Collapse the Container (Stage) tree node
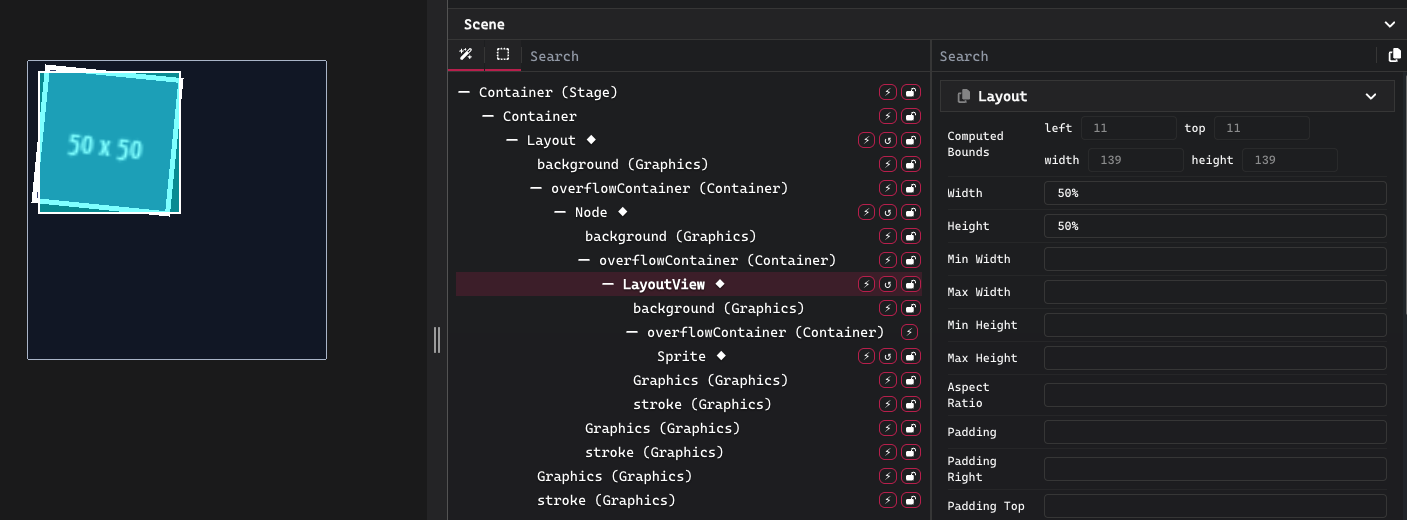The height and width of the screenshot is (520, 1407). (464, 92)
